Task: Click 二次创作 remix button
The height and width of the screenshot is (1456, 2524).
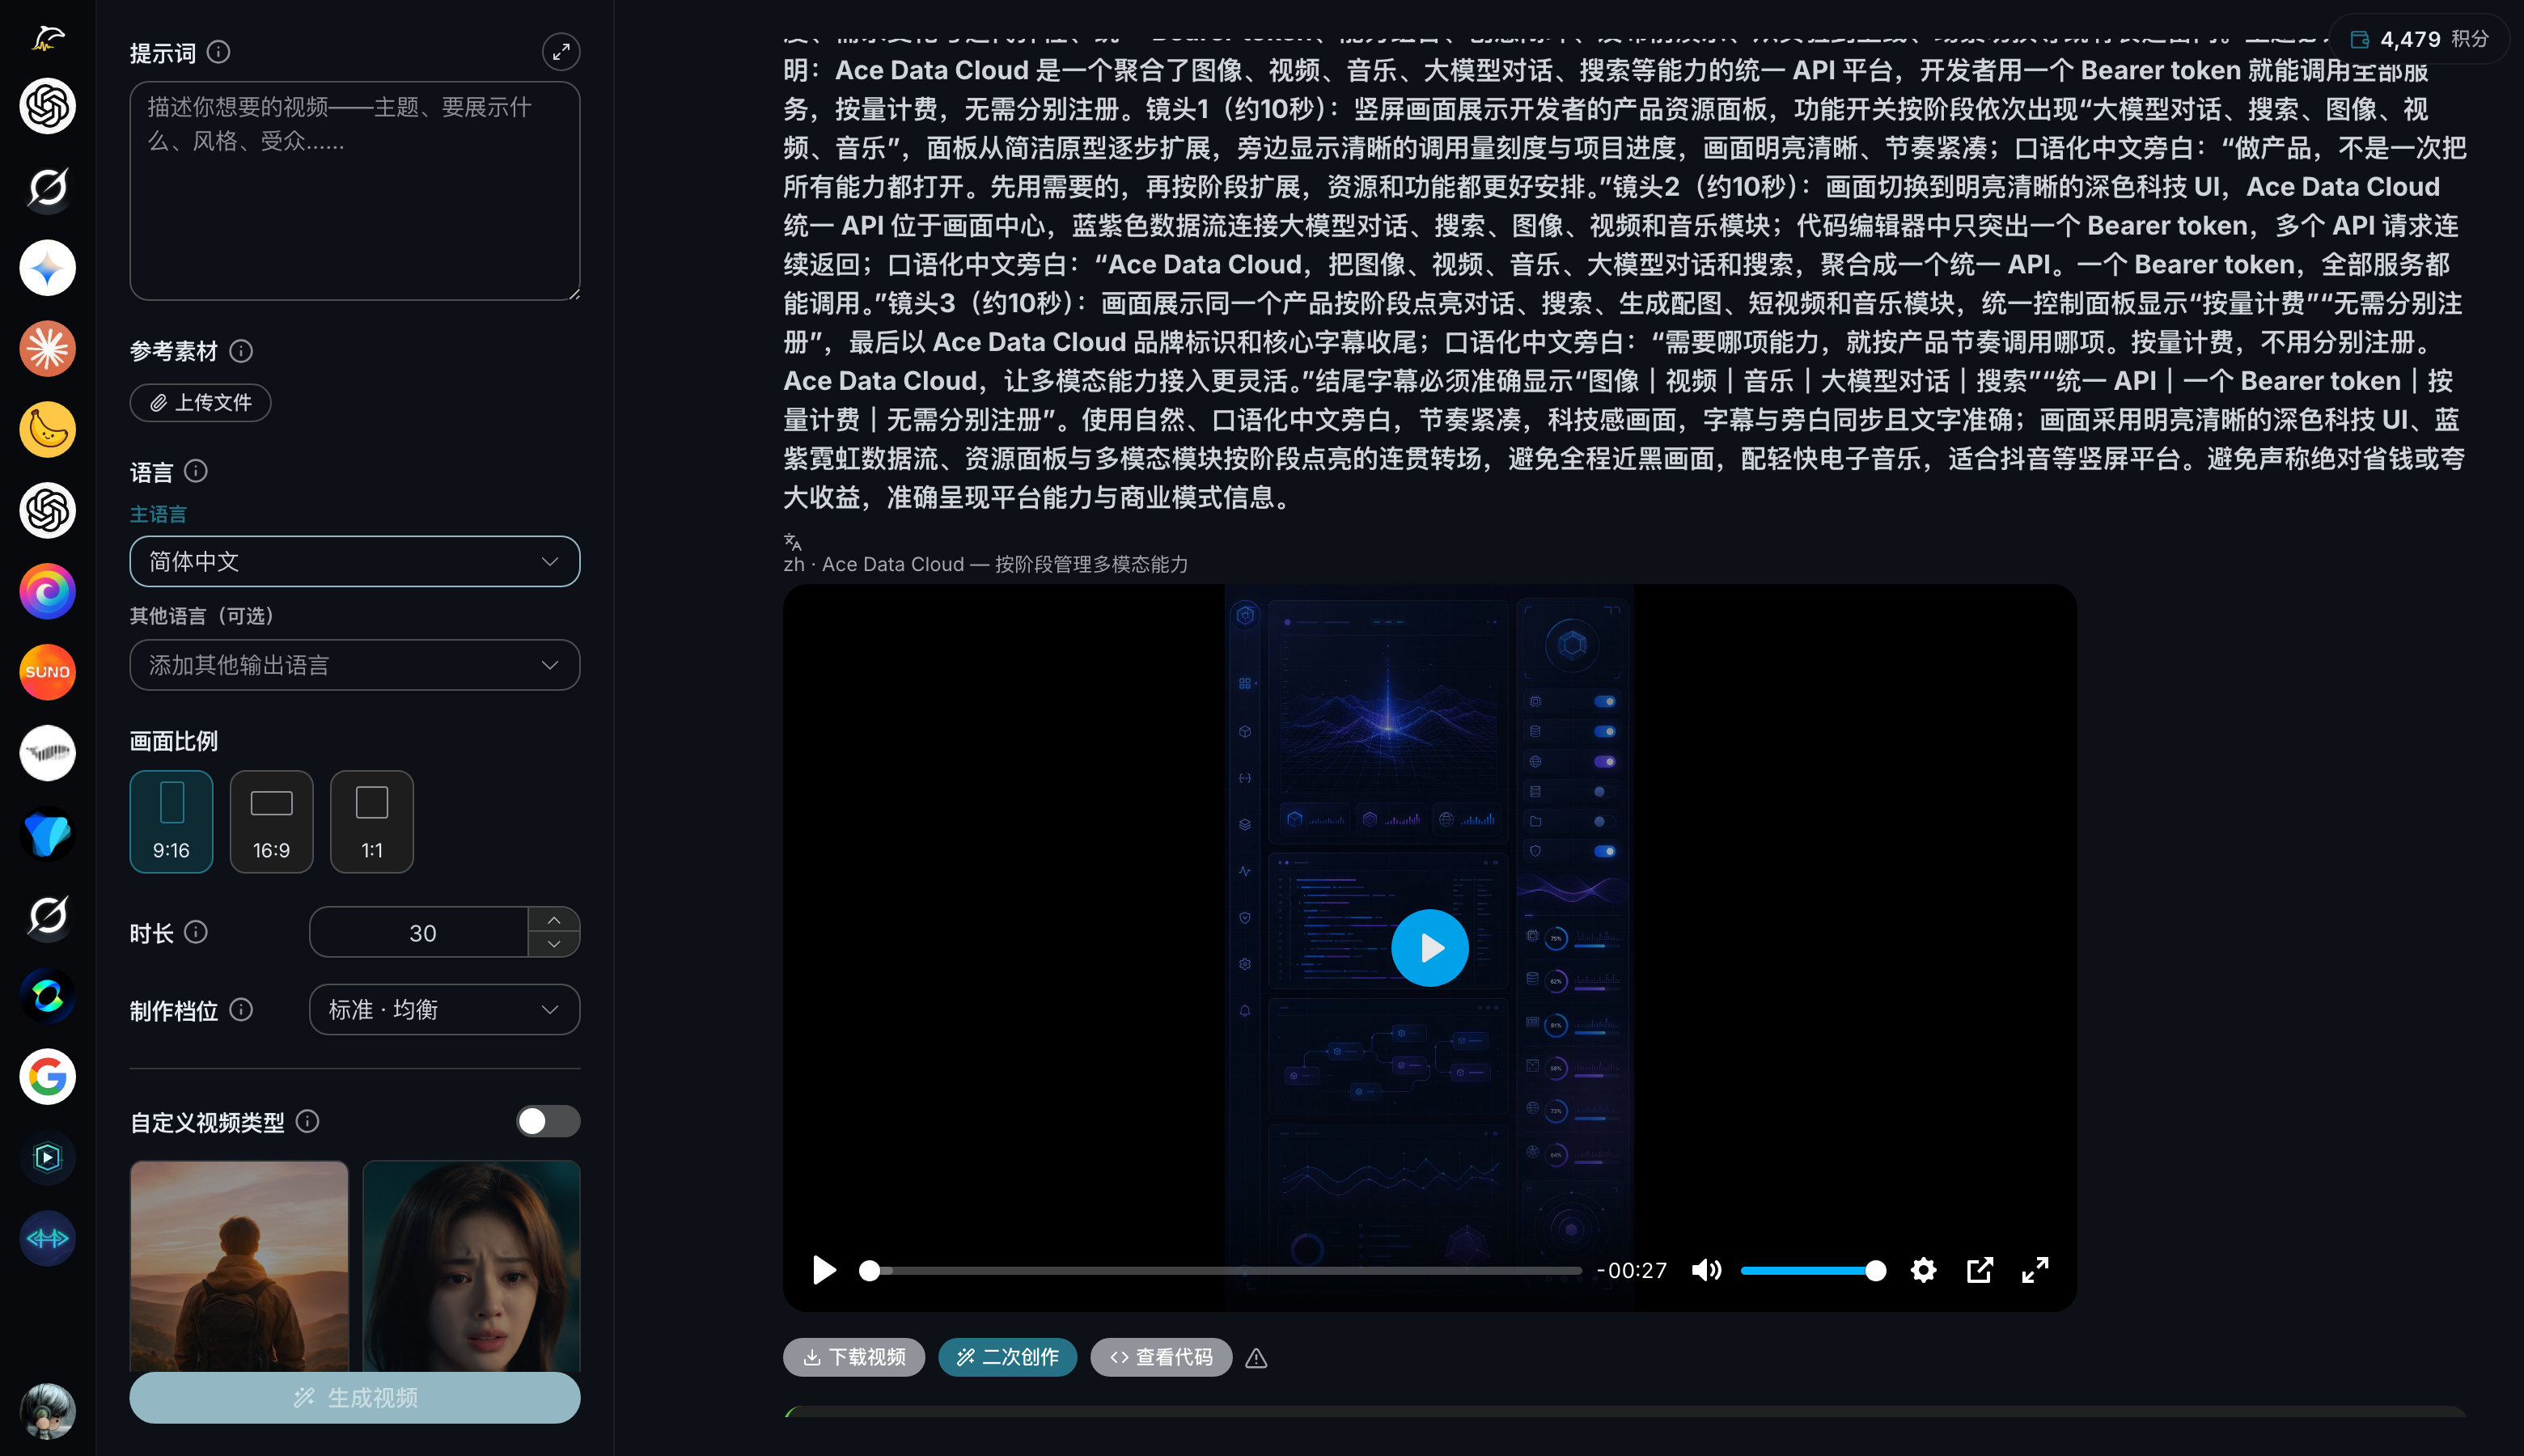Action: tap(1007, 1357)
